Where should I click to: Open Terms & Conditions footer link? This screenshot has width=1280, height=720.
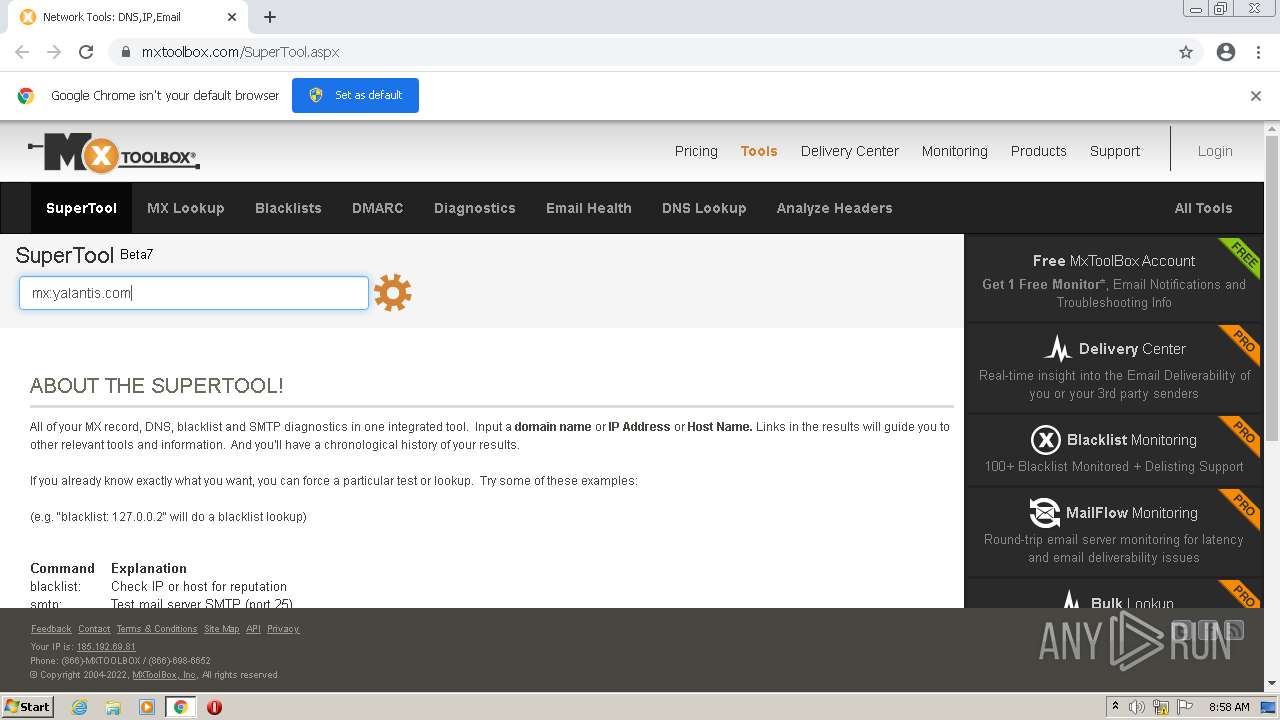(x=157, y=629)
